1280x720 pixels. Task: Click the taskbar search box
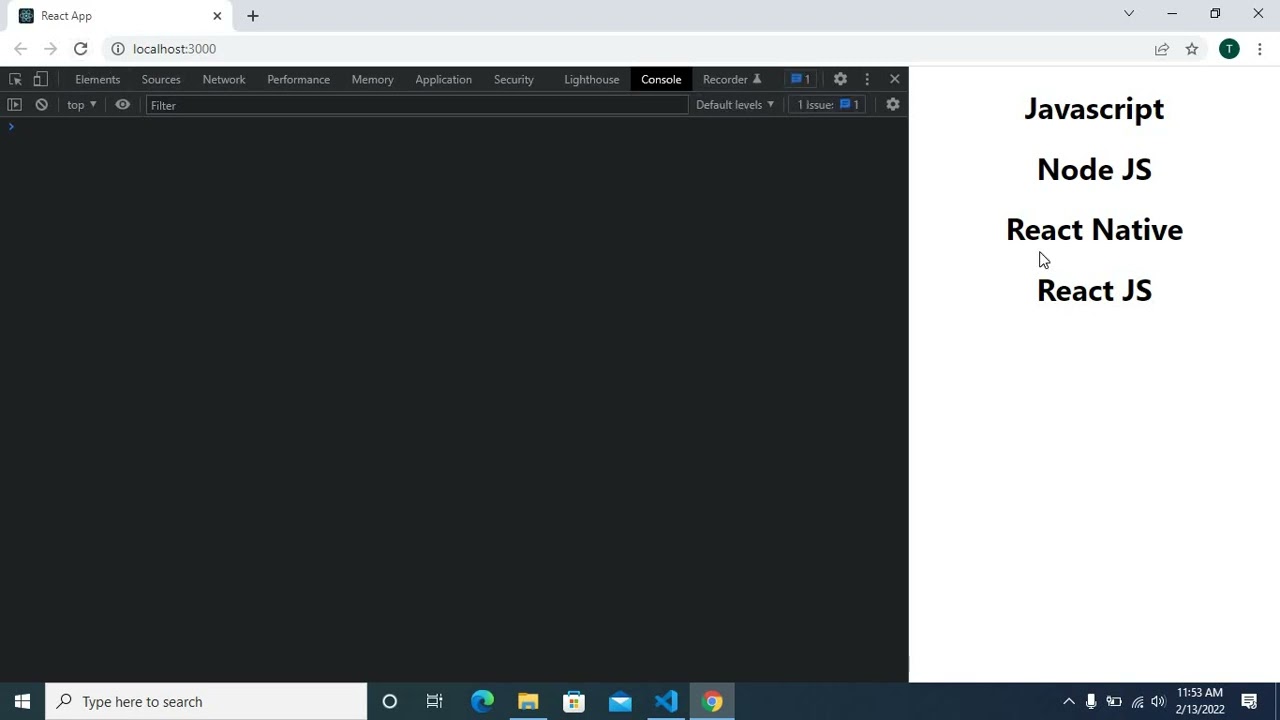207,701
